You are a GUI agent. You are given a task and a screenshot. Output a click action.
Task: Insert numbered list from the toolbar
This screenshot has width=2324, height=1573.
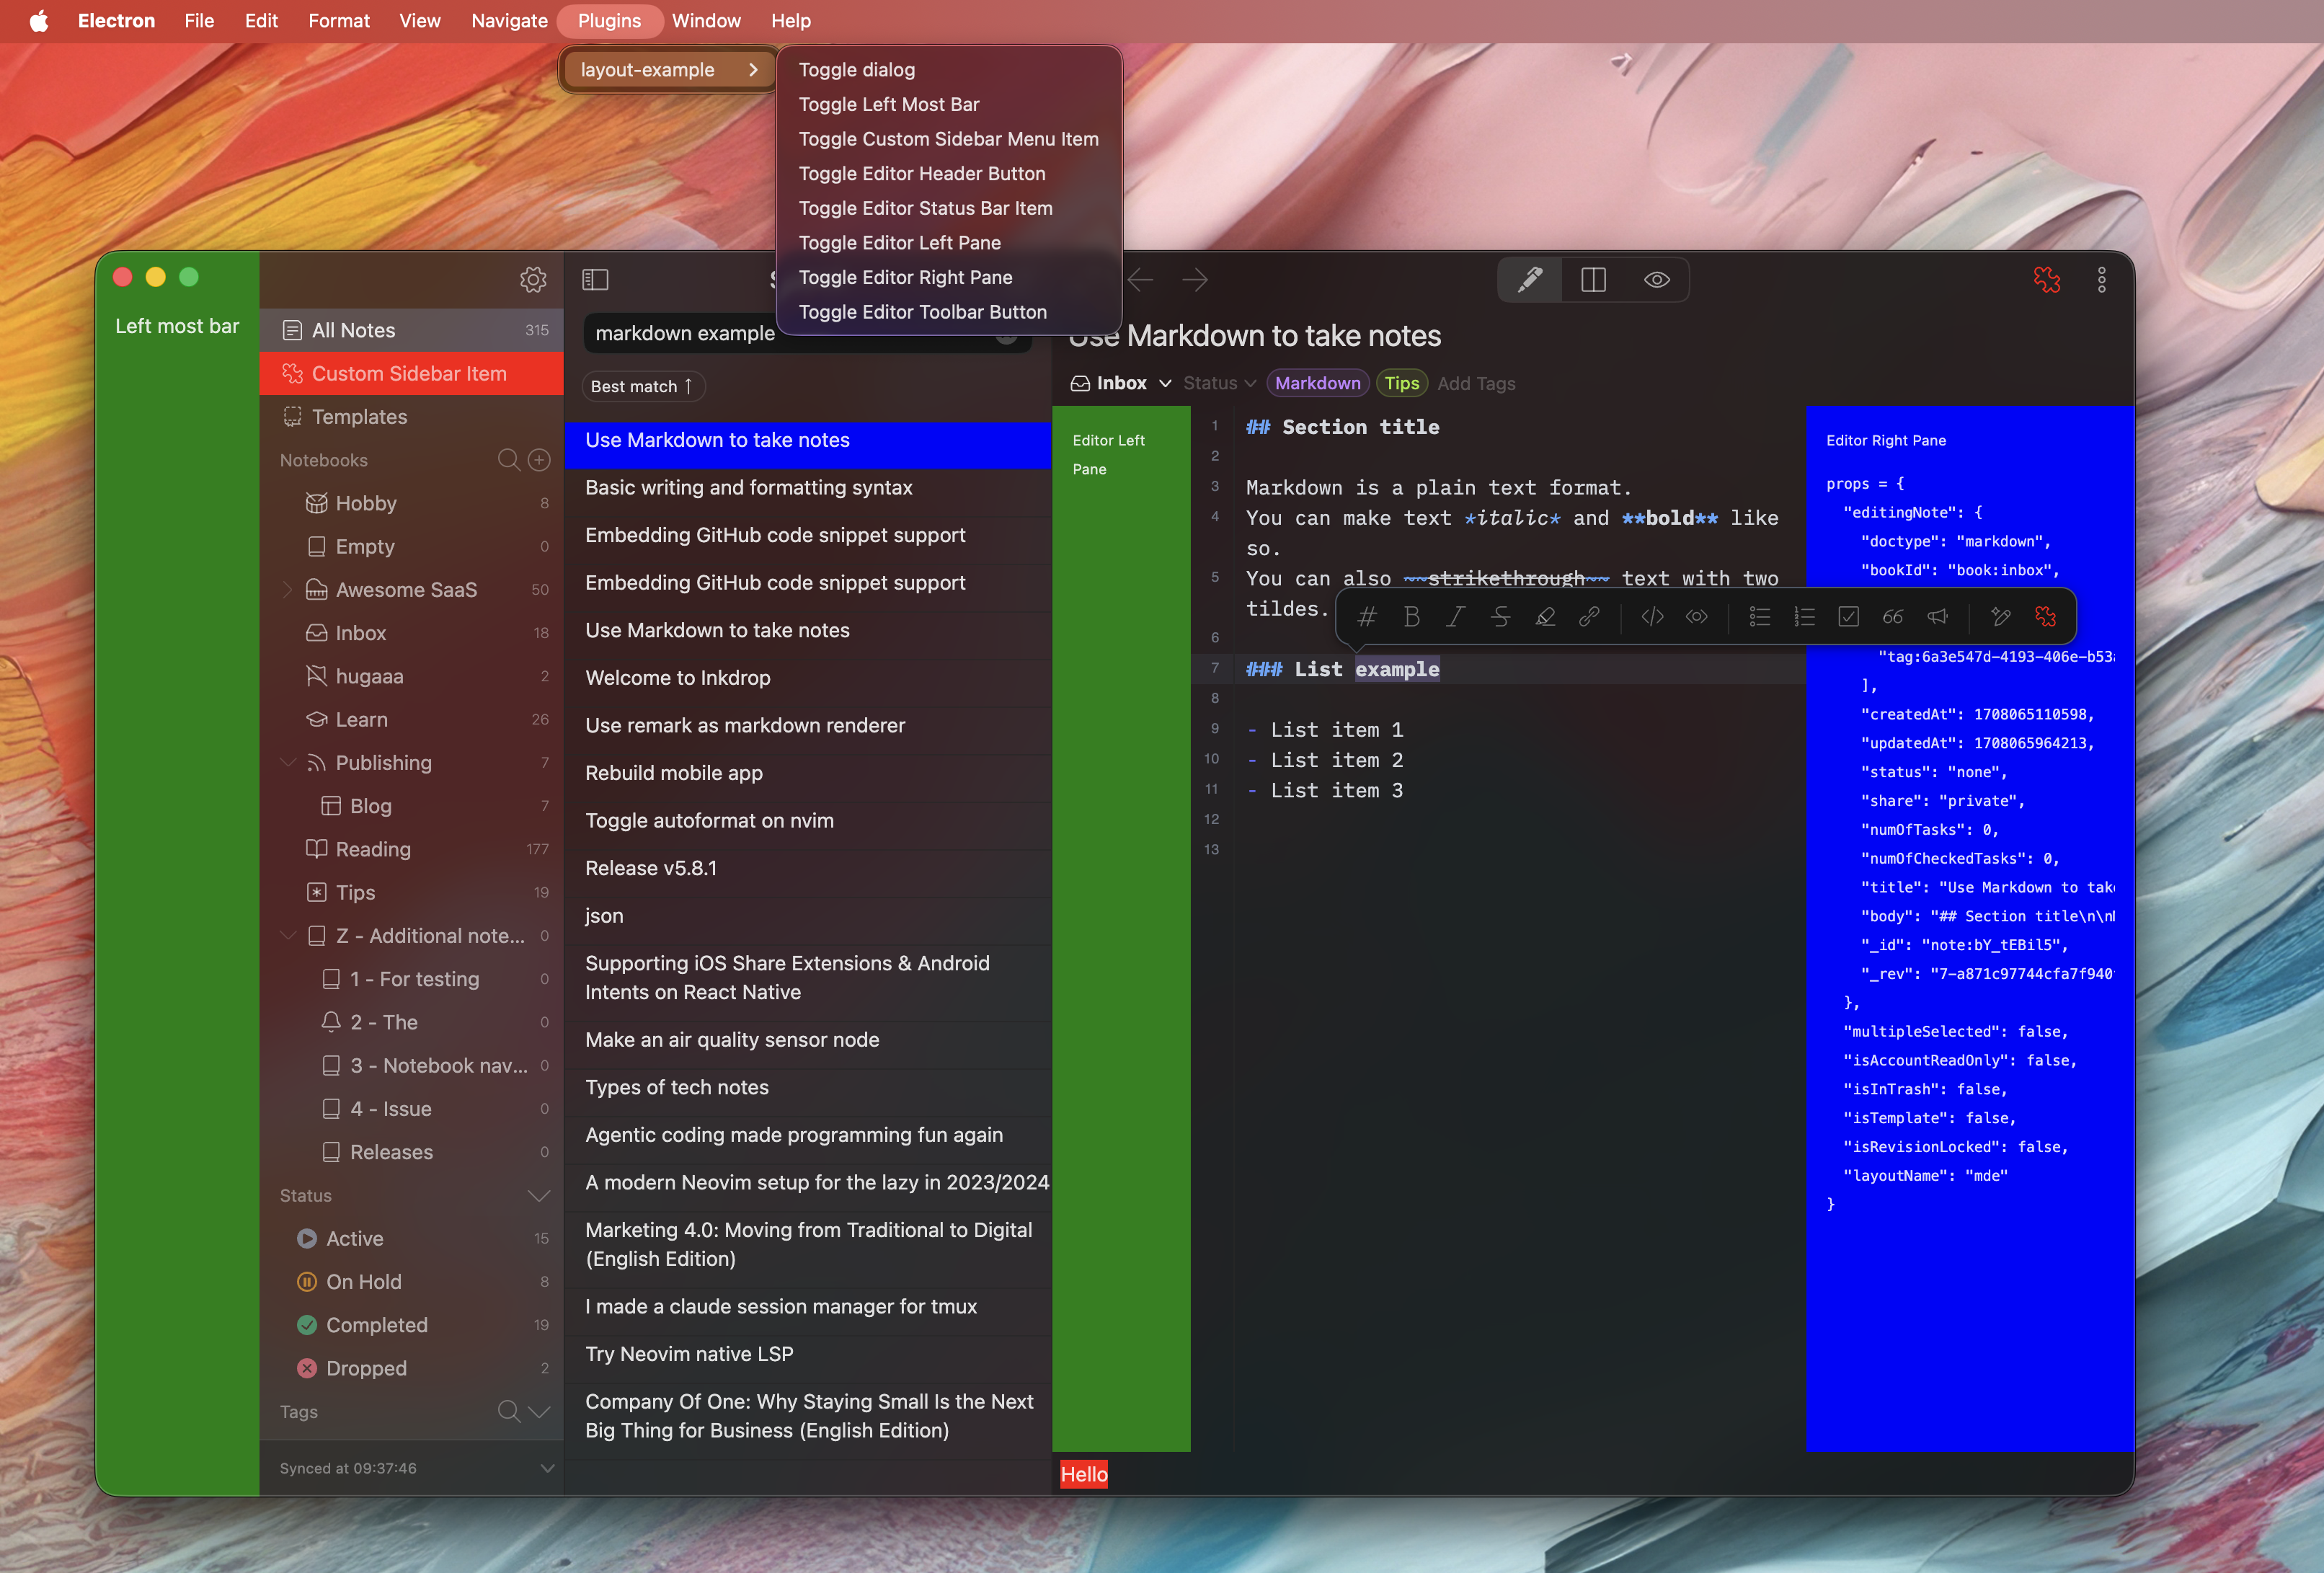1804,617
